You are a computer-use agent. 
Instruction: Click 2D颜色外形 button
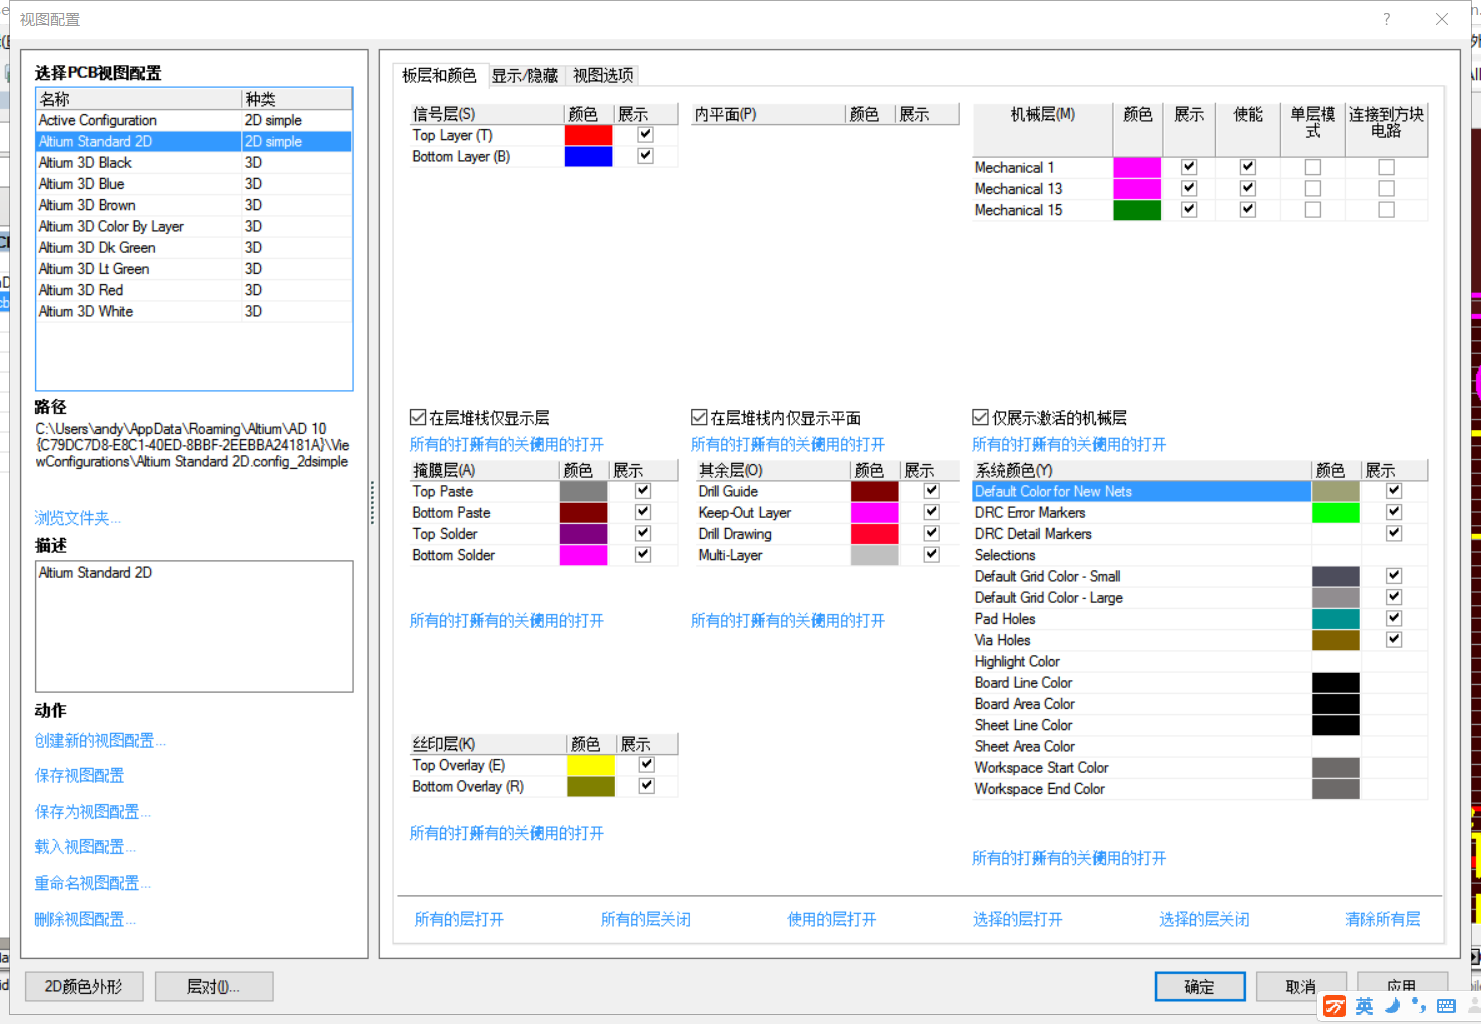coord(84,987)
